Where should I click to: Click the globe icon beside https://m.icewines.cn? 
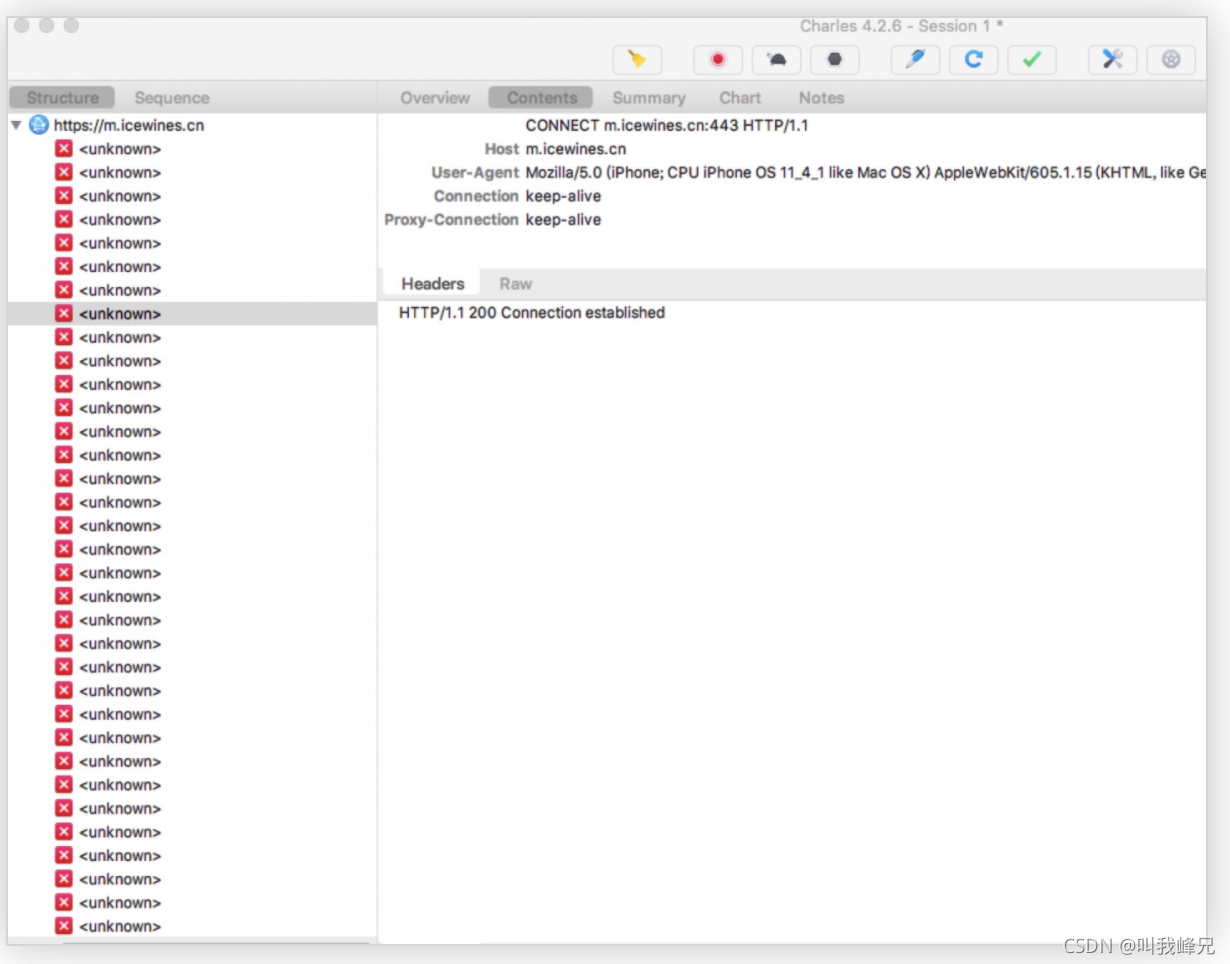pos(39,125)
